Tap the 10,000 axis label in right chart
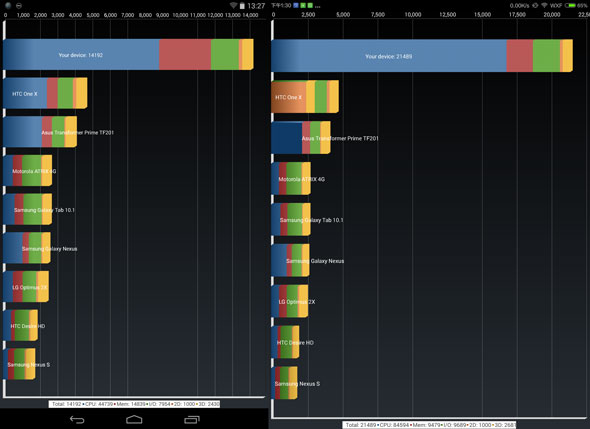The height and width of the screenshot is (429, 590). tap(413, 14)
